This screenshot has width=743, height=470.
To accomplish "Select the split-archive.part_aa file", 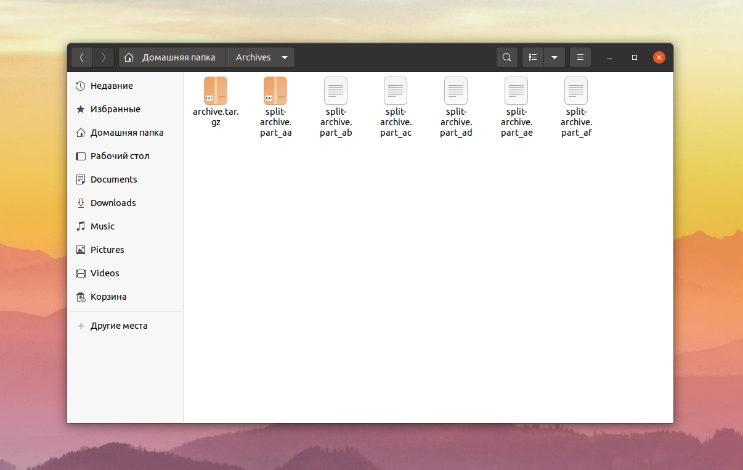I will [x=275, y=92].
